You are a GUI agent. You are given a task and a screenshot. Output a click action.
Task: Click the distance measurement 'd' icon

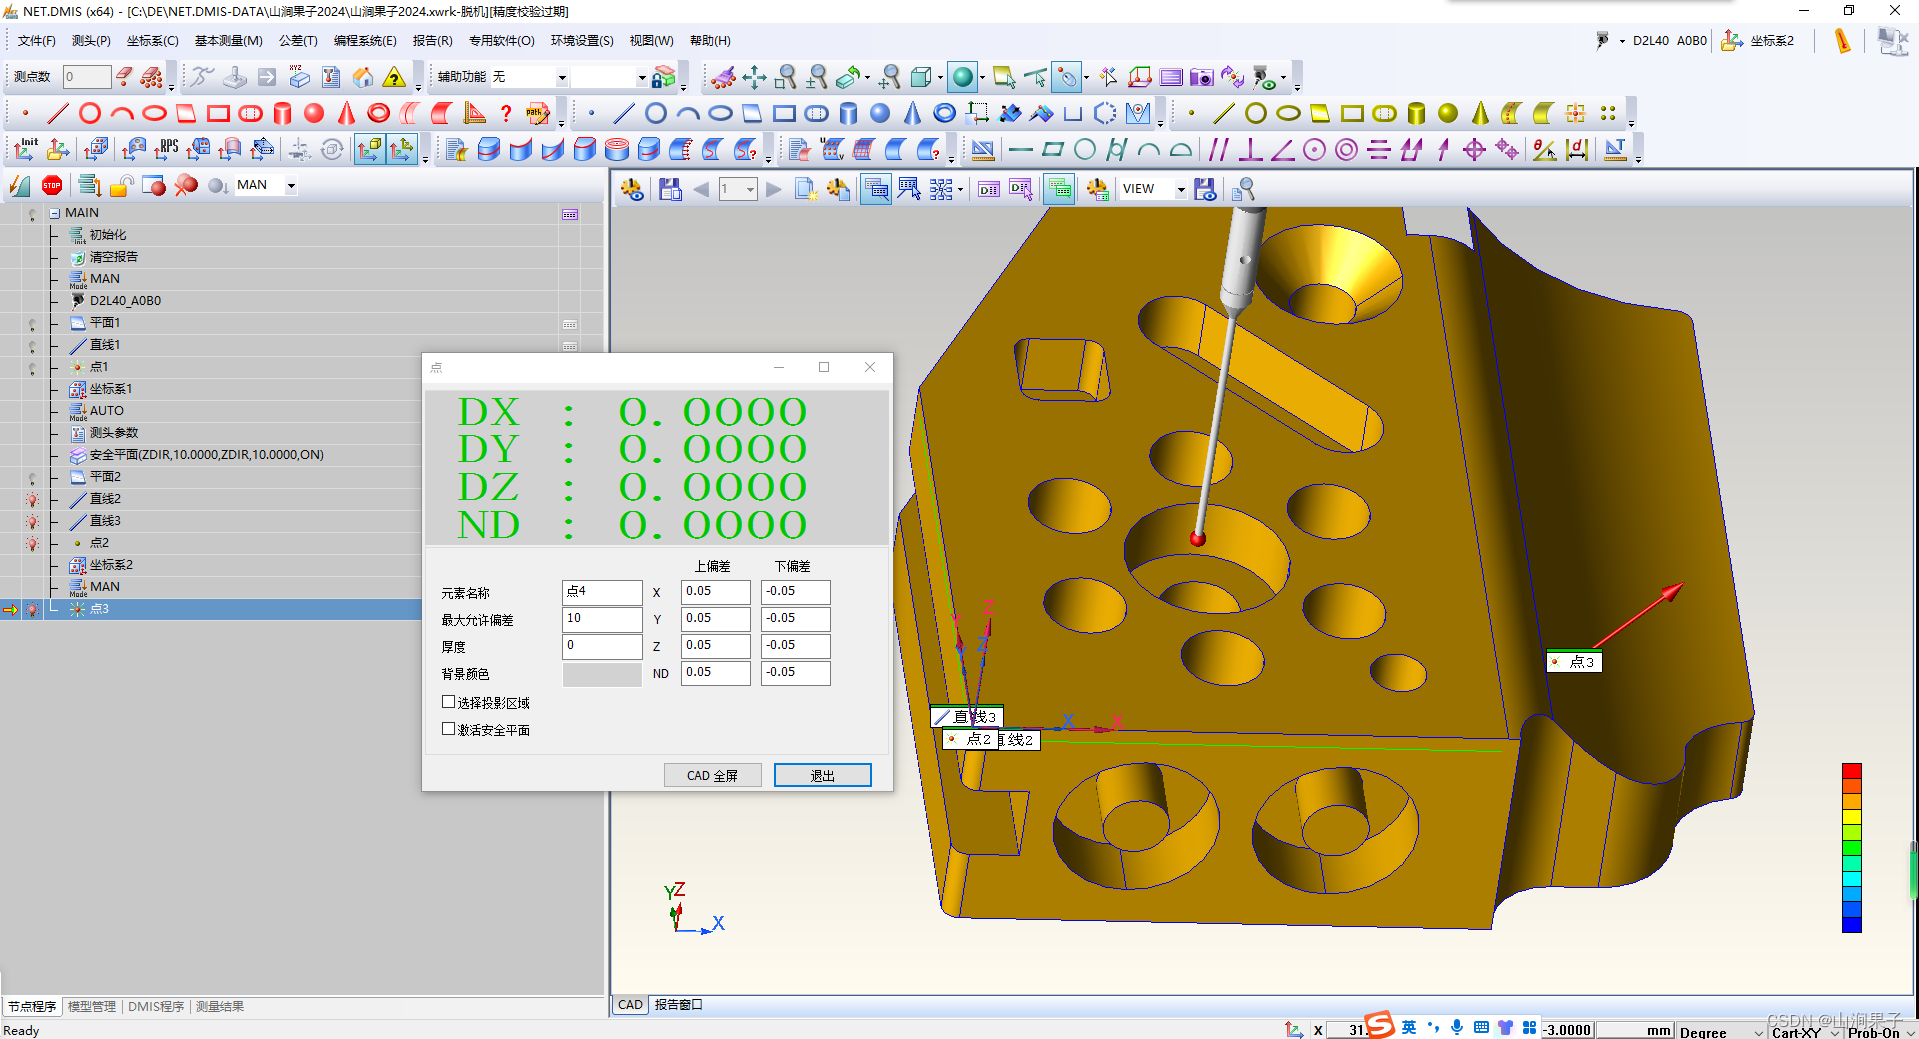pos(1577,149)
